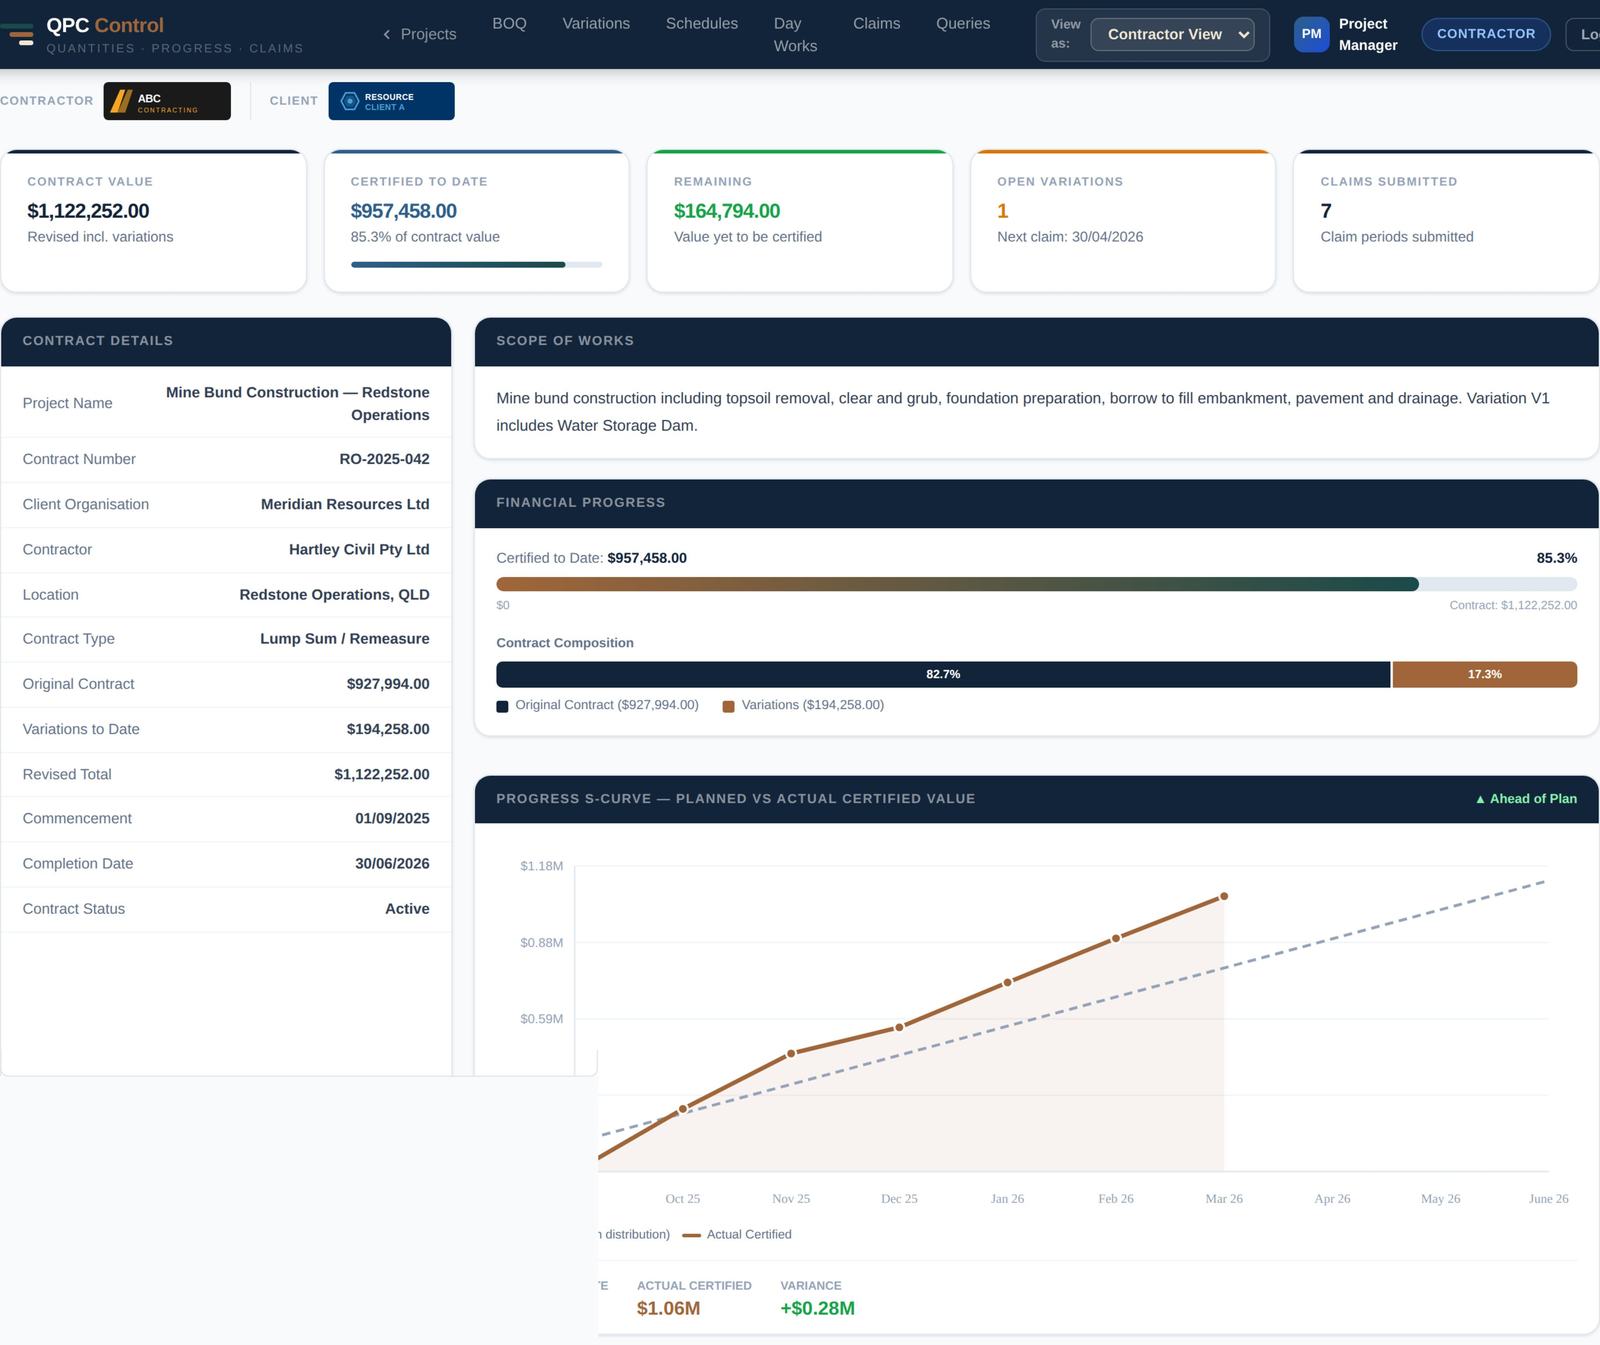
Task: Click the Contract Status Active value
Action: (x=407, y=909)
